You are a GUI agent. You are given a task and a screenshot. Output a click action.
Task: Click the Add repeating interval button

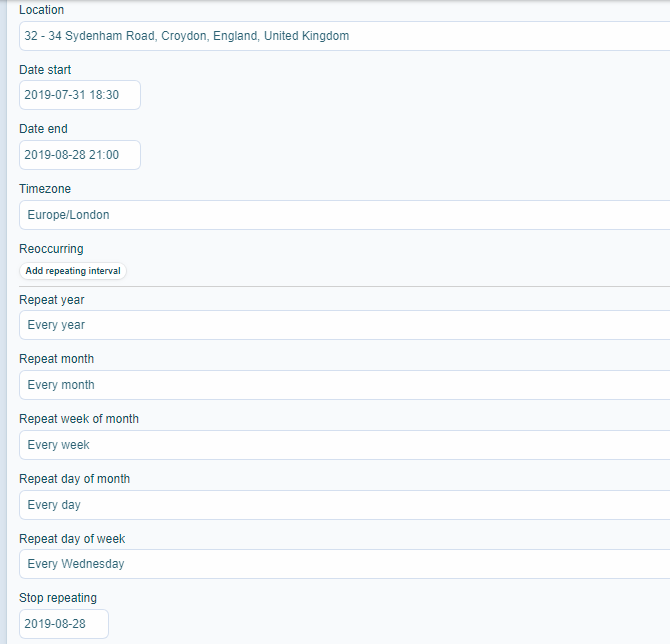73,271
